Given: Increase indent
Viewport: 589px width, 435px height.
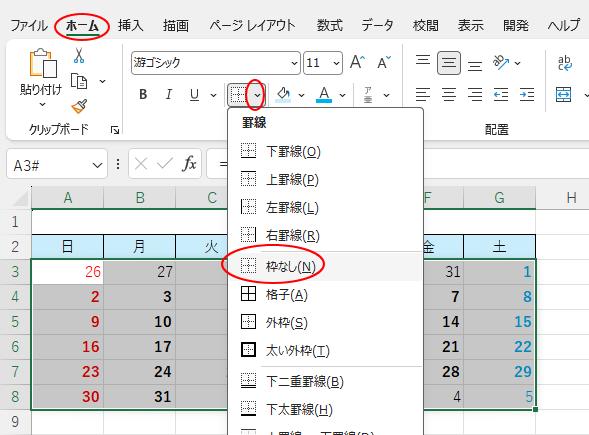Looking at the screenshot, I should (527, 95).
